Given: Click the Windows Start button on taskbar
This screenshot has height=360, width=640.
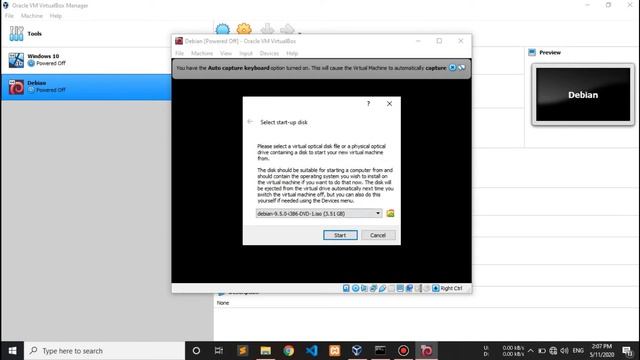Looking at the screenshot, I should [x=12, y=351].
